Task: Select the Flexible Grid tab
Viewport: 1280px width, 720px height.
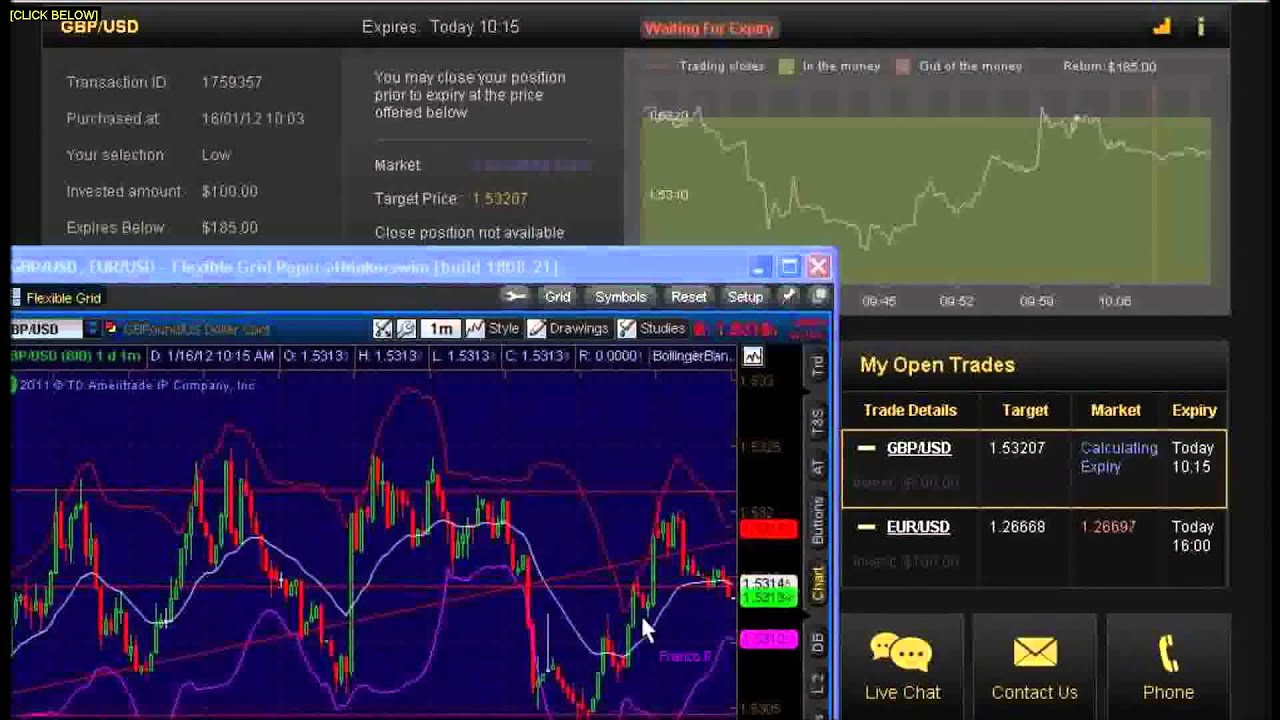Action: (57, 298)
